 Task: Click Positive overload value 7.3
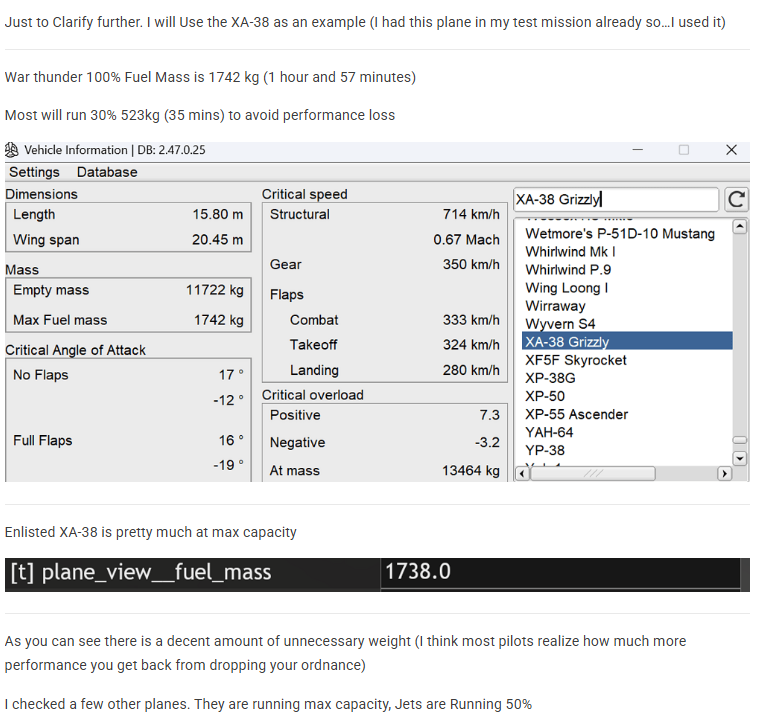(x=490, y=415)
